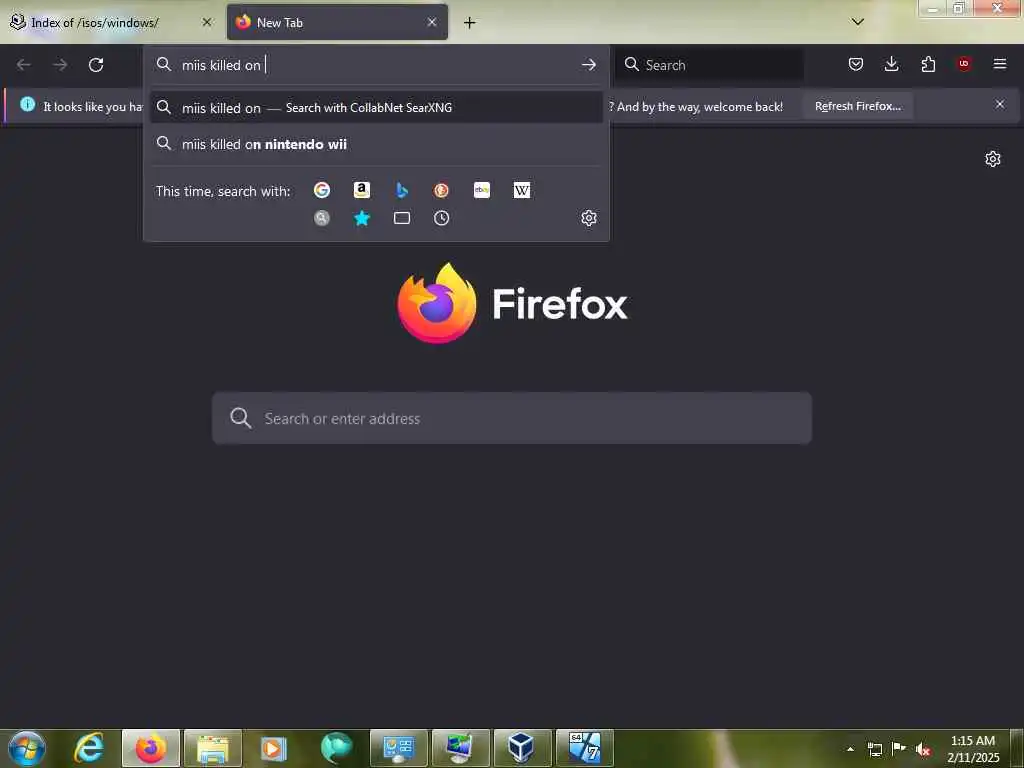Focus the toolbar Search box

709,65
